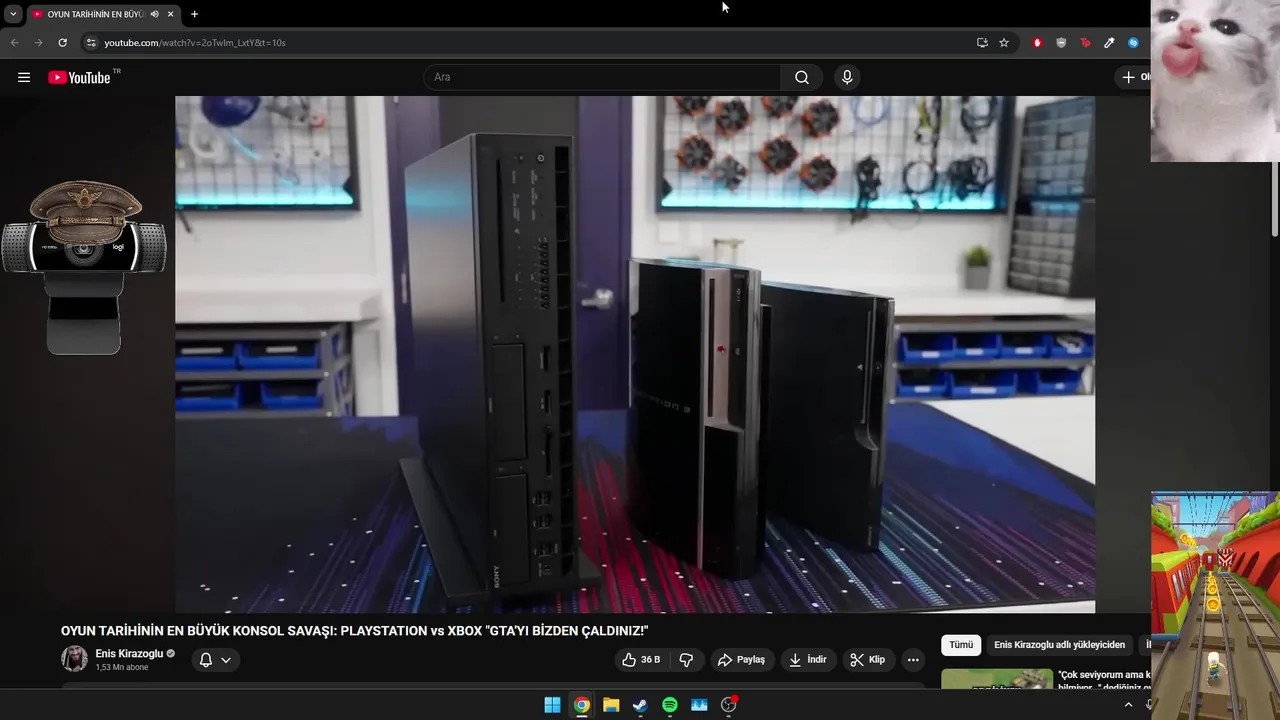Viewport: 1280px width, 720px height.
Task: Show hidden system tray icons chevron
Action: (x=1128, y=705)
